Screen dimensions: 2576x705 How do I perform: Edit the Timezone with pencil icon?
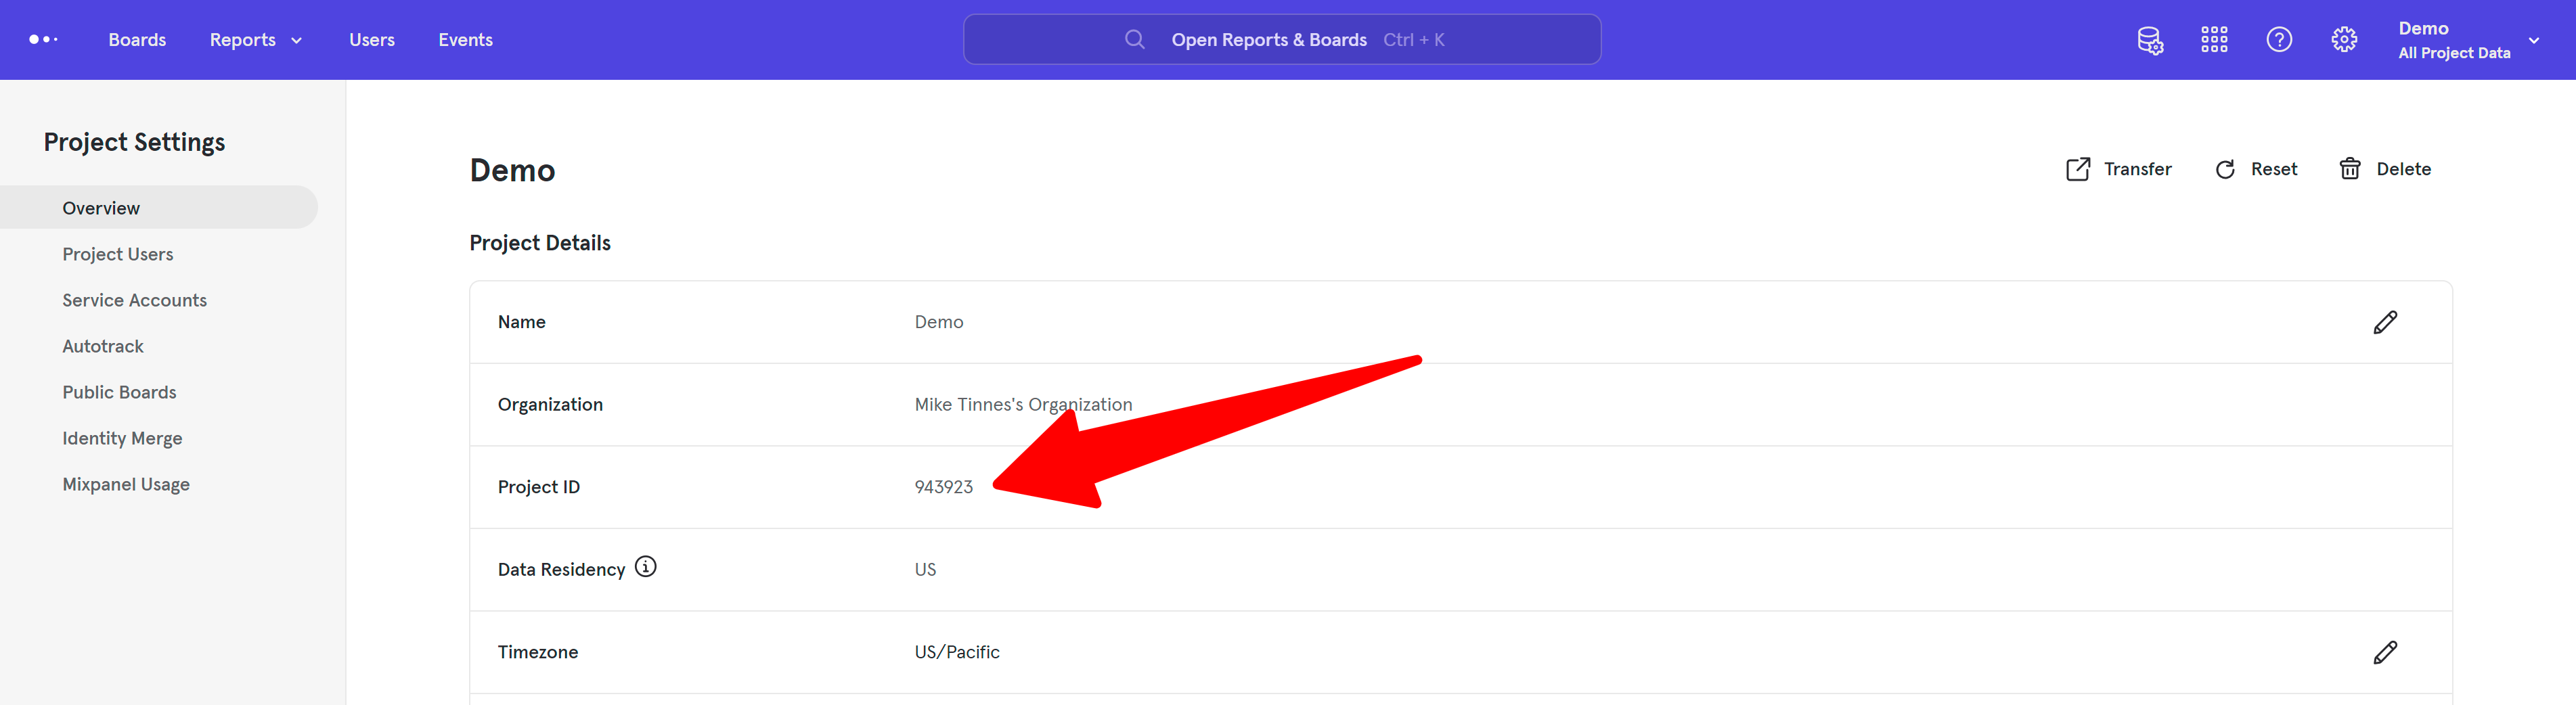pyautogui.click(x=2385, y=652)
